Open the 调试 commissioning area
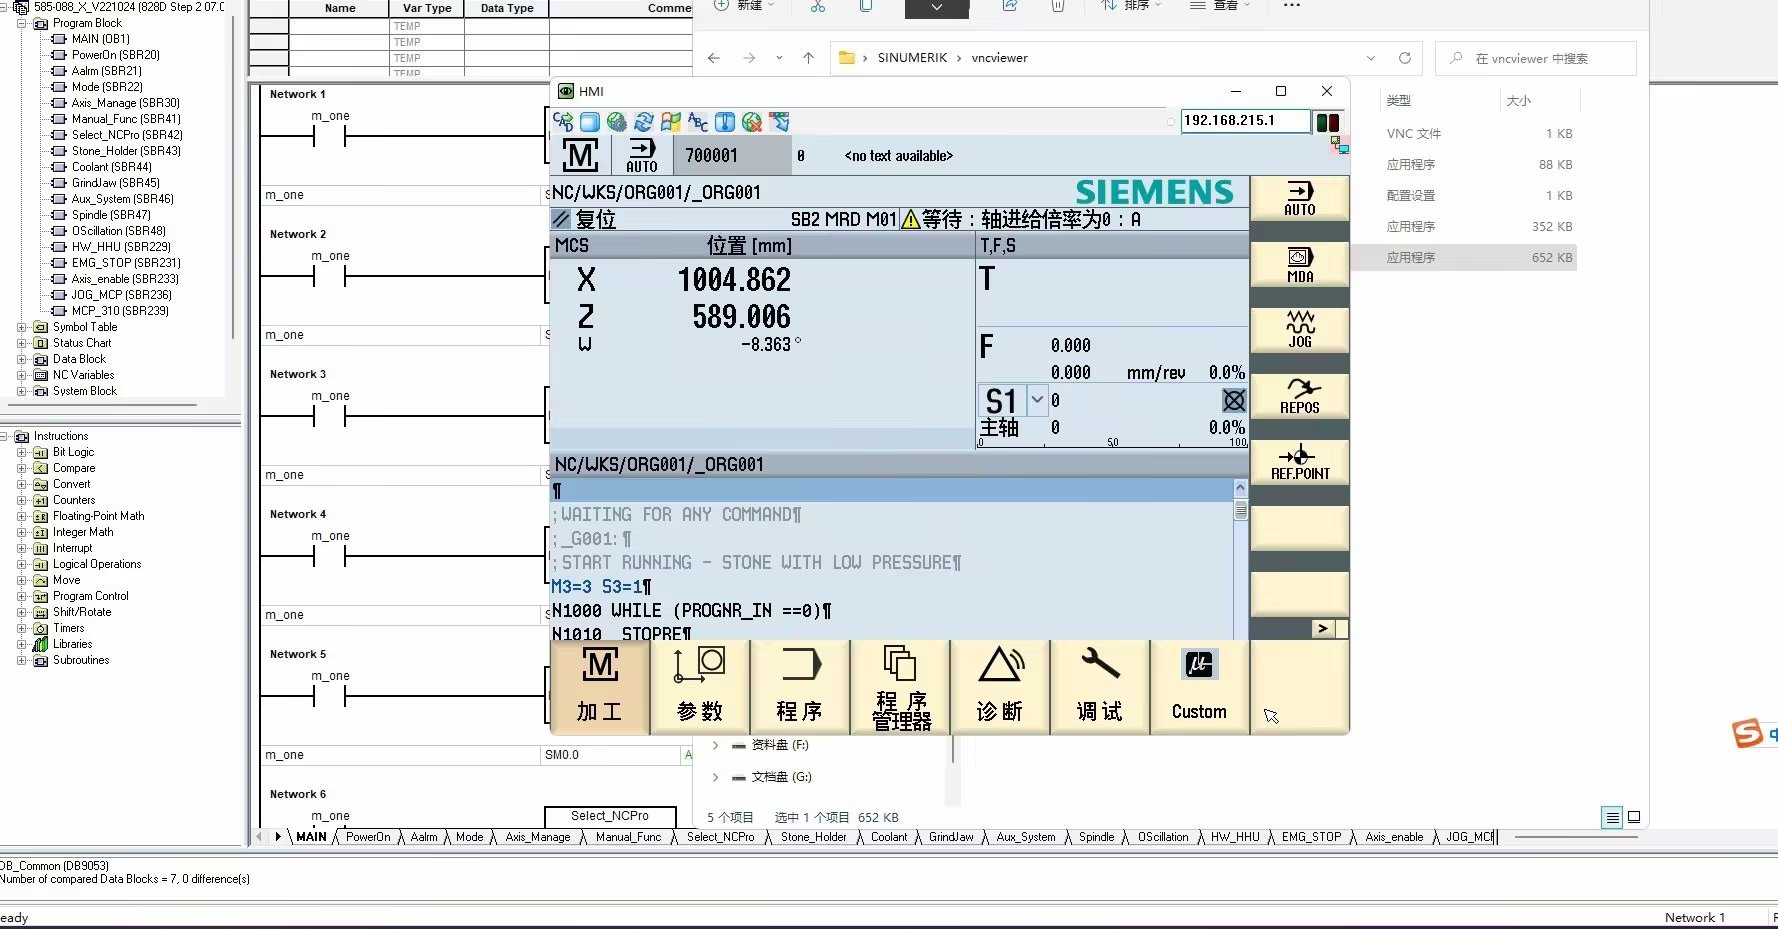This screenshot has height=929, width=1778. (x=1099, y=687)
